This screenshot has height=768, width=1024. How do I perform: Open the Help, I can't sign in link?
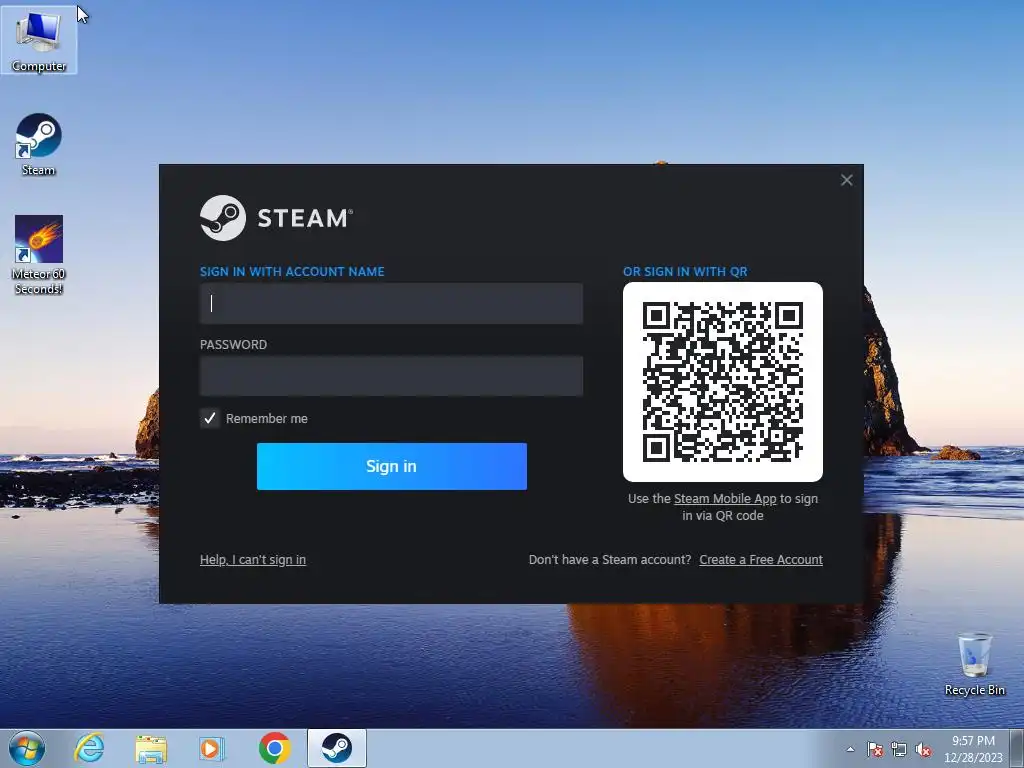tap(253, 560)
